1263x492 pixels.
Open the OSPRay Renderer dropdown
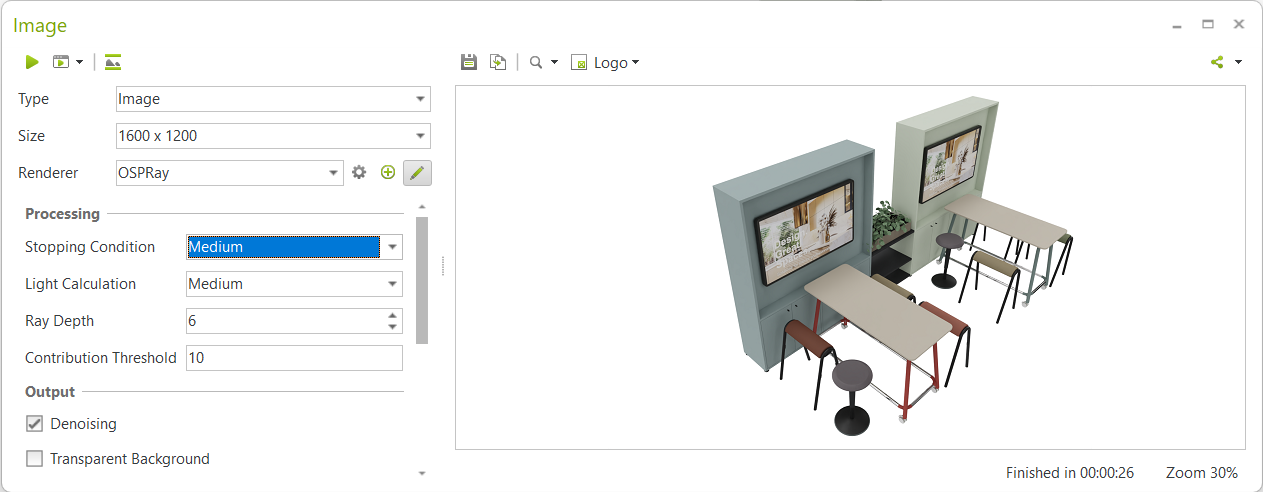[334, 173]
